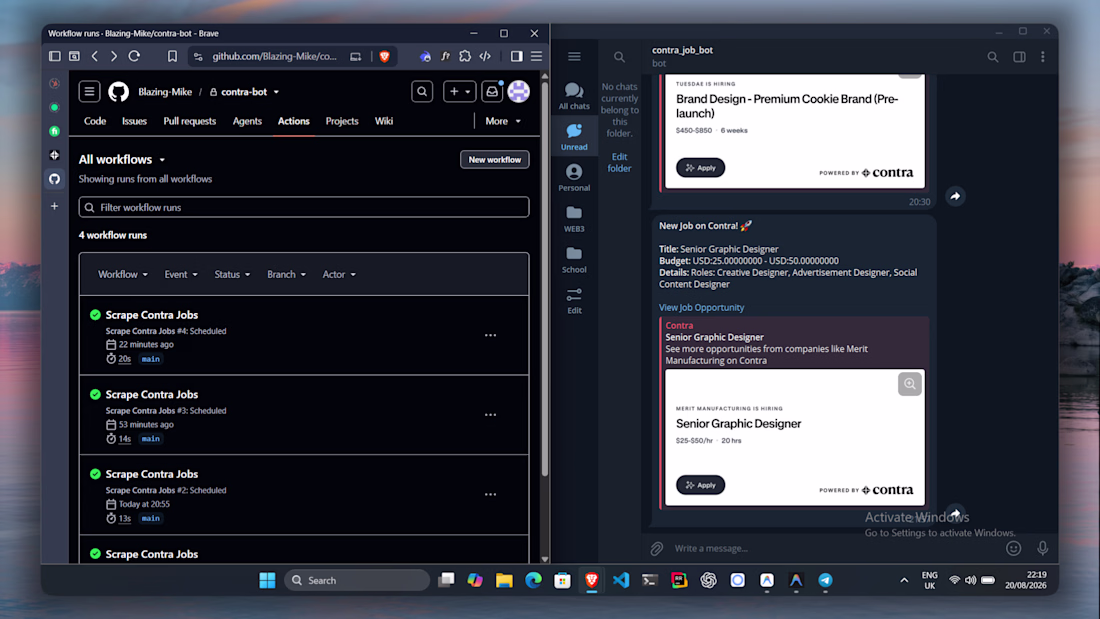The height and width of the screenshot is (619, 1100).
Task: Forward the Brand Design message
Action: [955, 197]
